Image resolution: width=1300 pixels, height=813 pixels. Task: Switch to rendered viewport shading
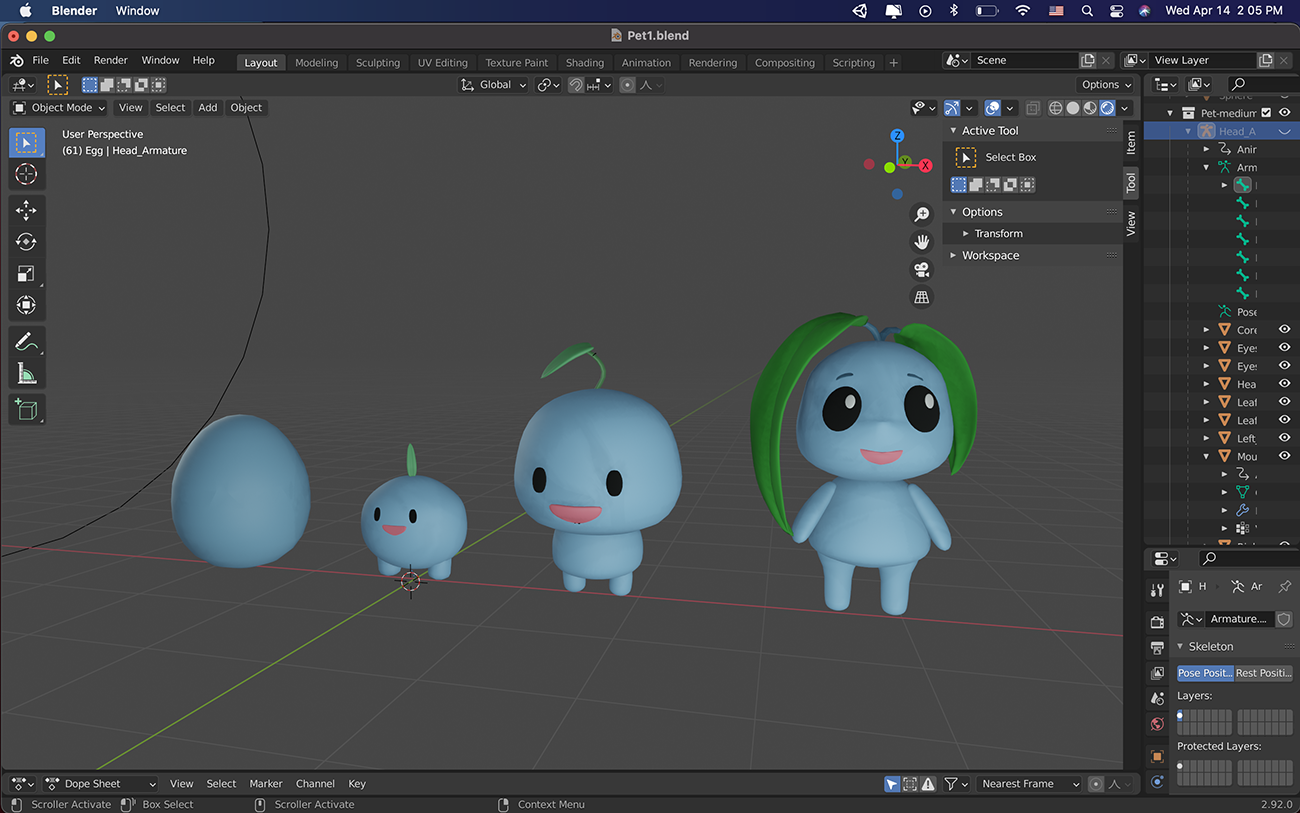click(1108, 108)
